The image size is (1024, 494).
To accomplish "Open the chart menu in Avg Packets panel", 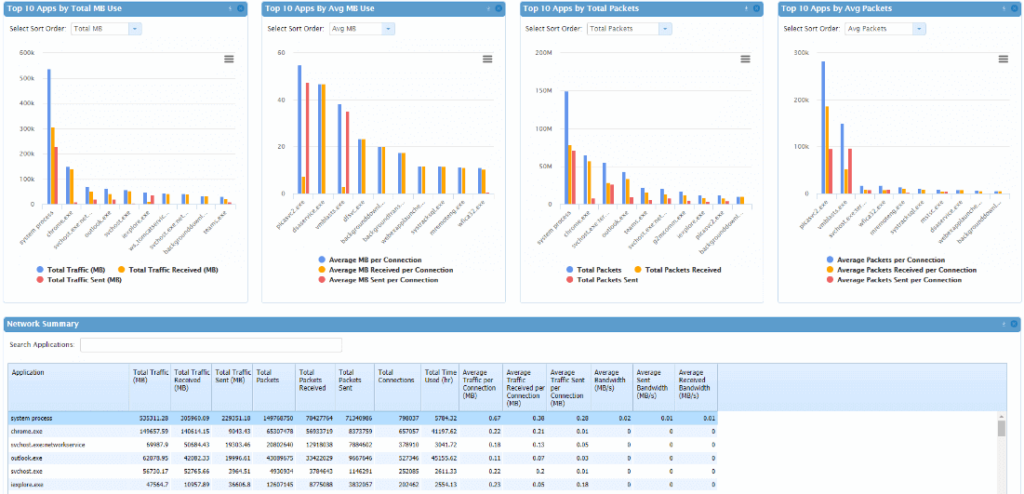I will pyautogui.click(x=1003, y=59).
